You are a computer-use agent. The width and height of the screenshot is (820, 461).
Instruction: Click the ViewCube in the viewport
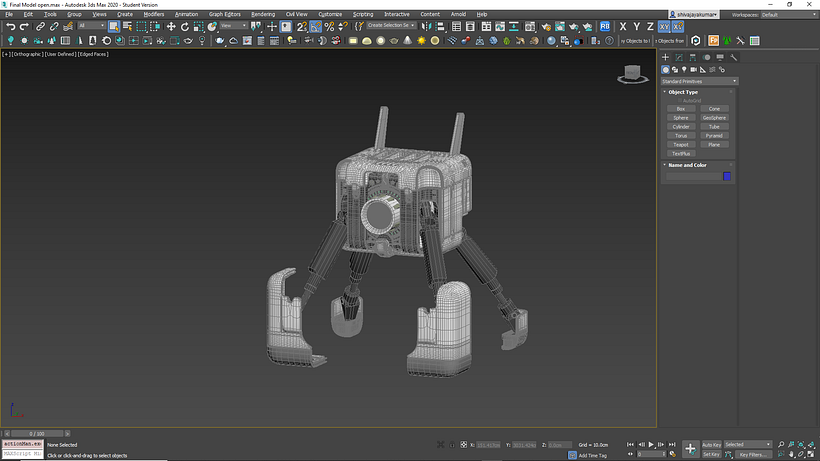tap(632, 74)
